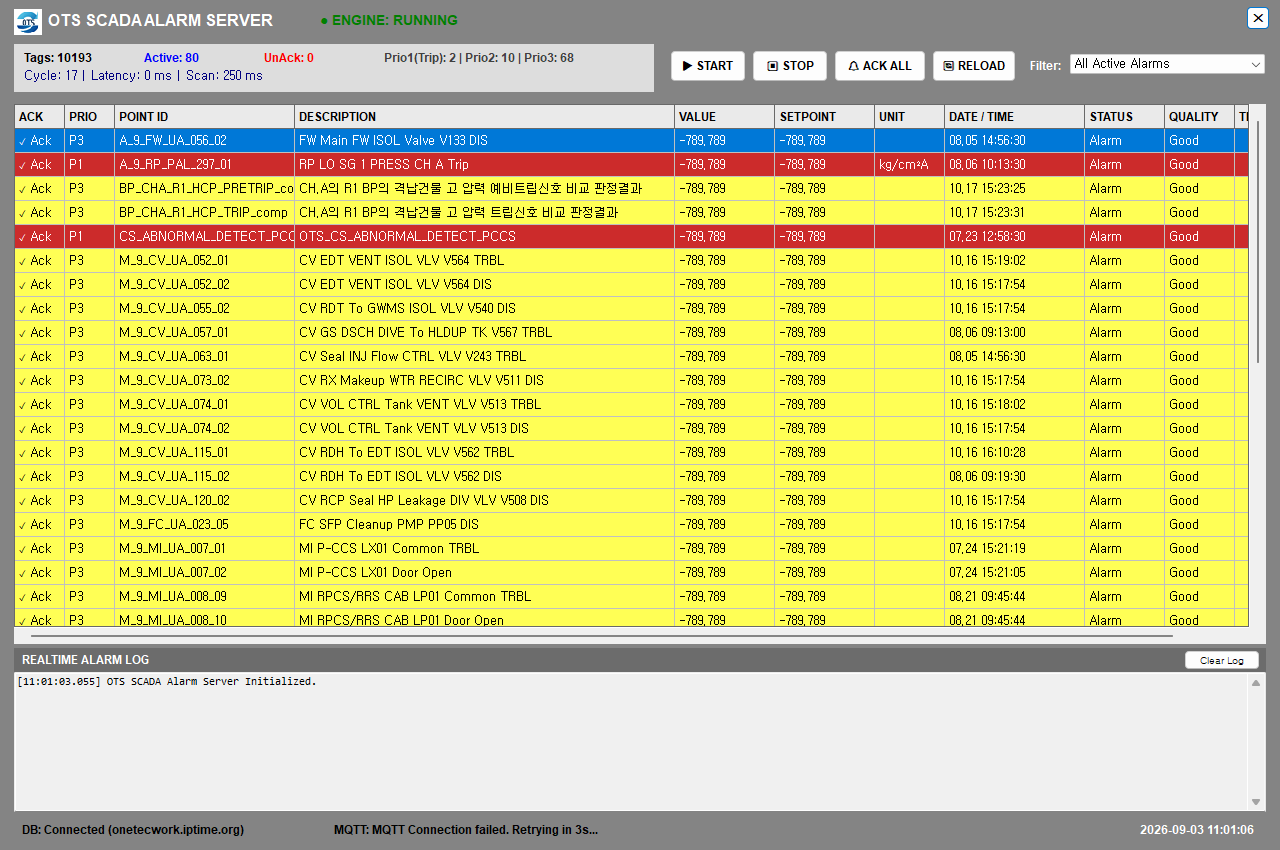Image resolution: width=1280 pixels, height=850 pixels.
Task: Click the log panel scroll-down arrow
Action: click(1256, 802)
